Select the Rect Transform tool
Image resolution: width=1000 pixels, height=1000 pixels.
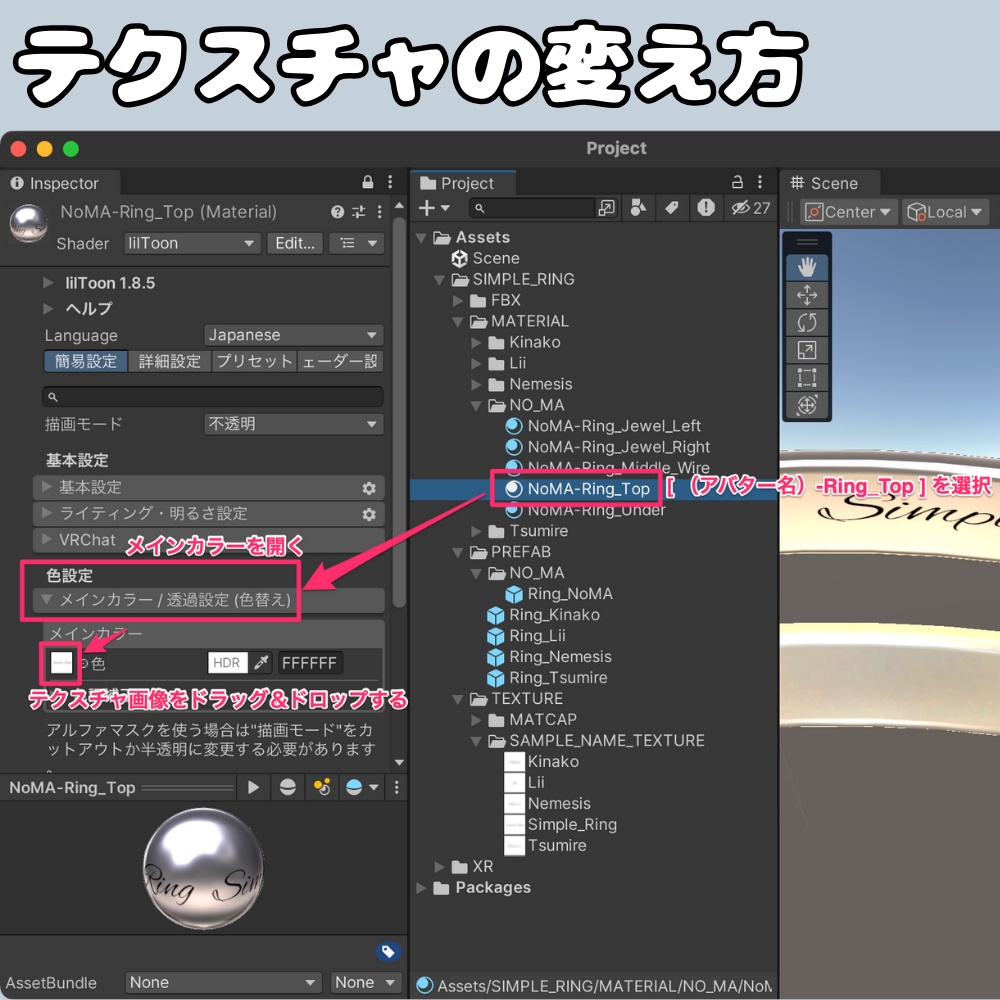coord(807,376)
